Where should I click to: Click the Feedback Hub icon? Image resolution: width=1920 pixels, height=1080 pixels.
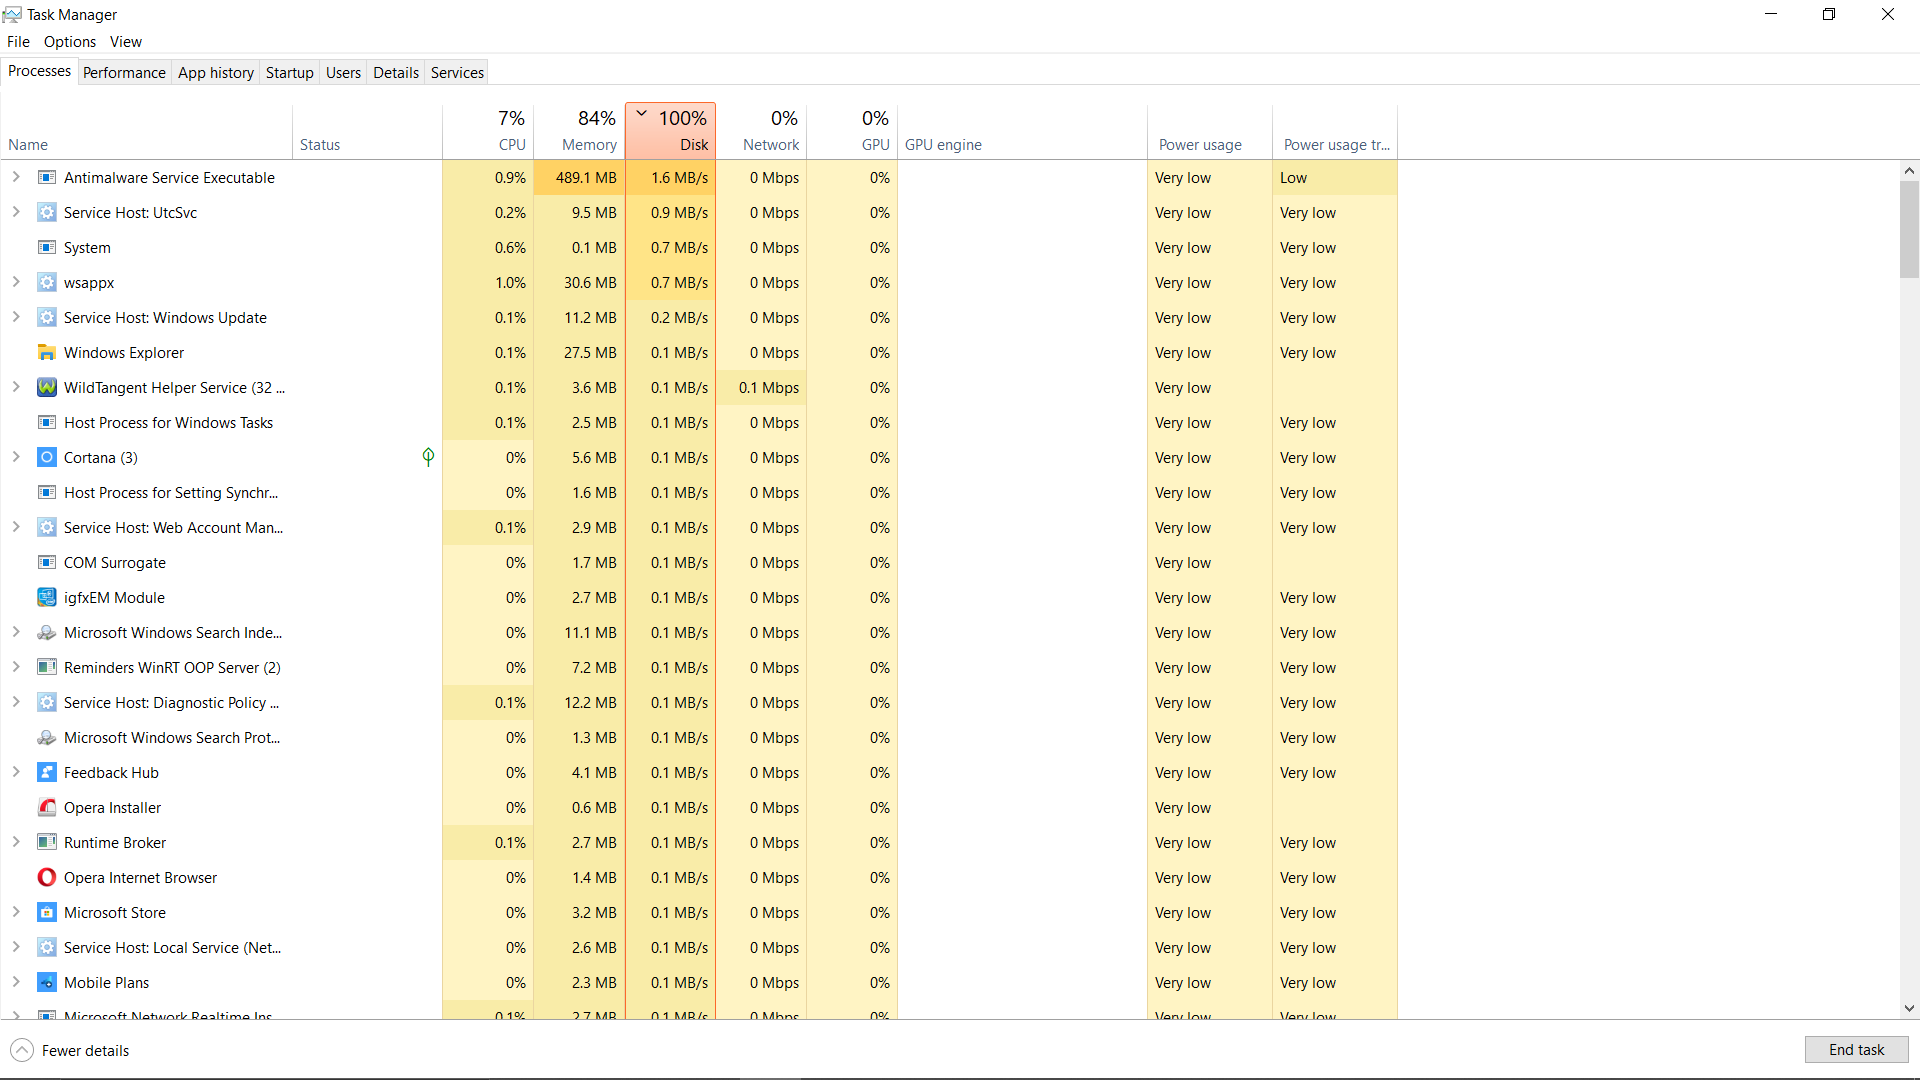[x=47, y=773]
